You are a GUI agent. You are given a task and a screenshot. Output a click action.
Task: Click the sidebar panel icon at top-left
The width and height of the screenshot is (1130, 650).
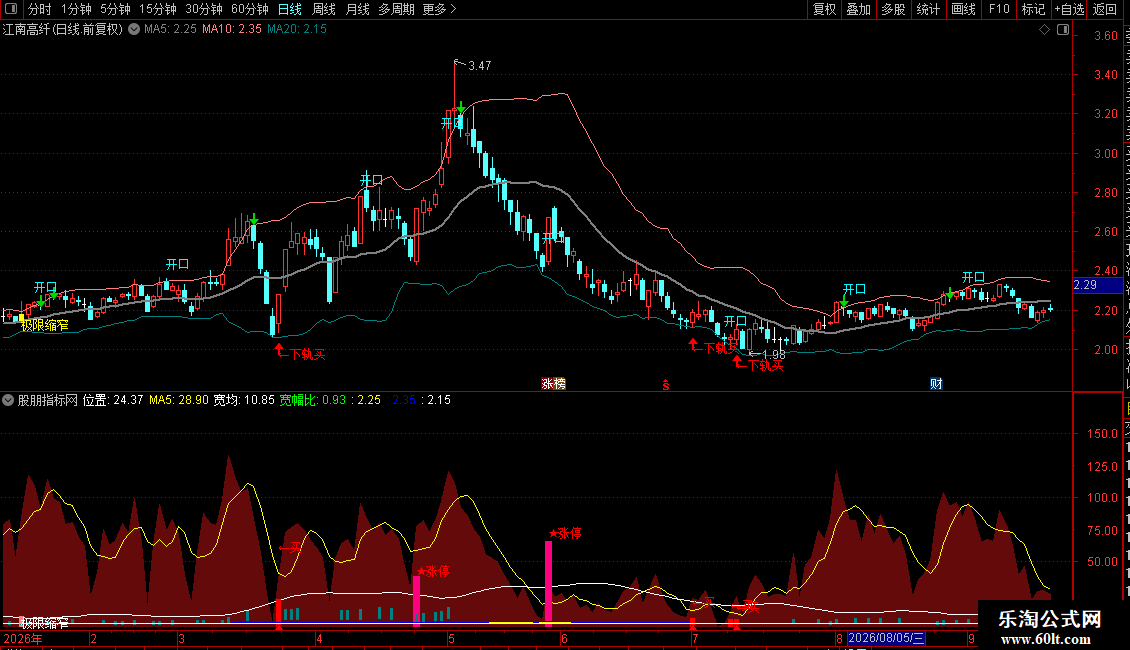click(x=10, y=9)
